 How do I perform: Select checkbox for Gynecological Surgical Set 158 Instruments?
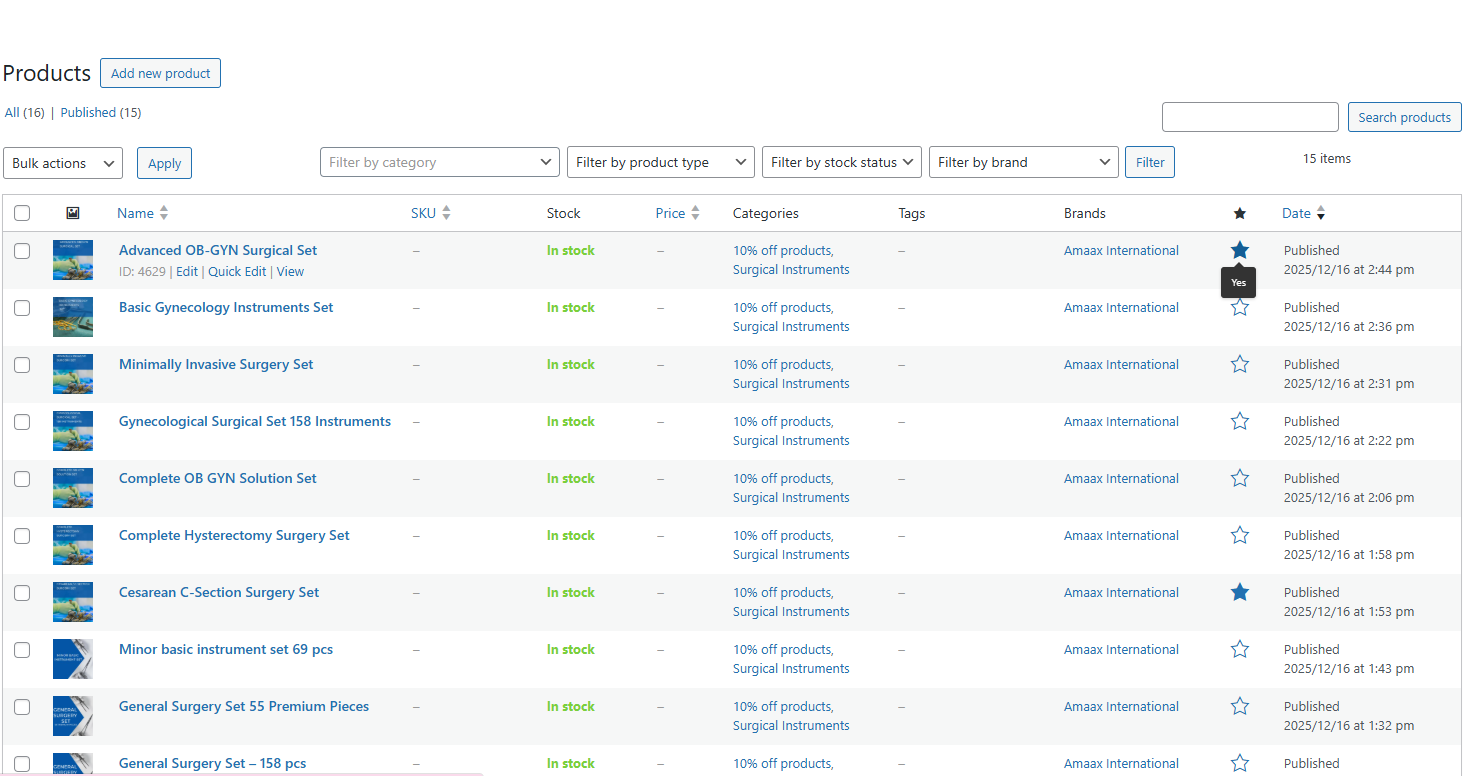pos(22,422)
